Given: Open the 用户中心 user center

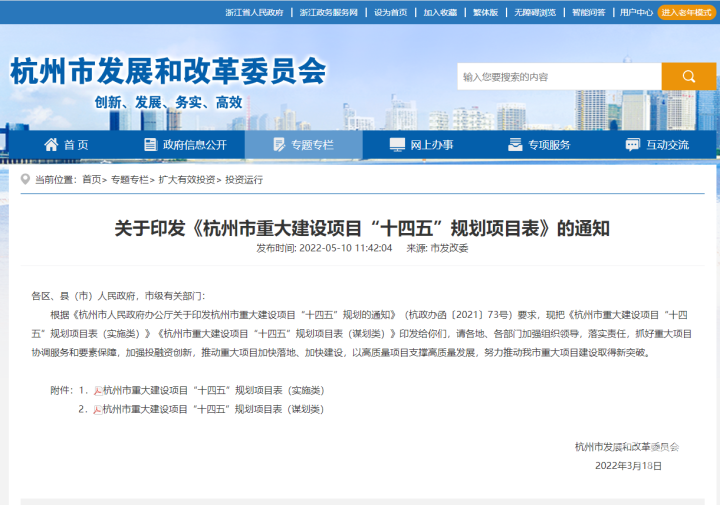Looking at the screenshot, I should pyautogui.click(x=636, y=12).
